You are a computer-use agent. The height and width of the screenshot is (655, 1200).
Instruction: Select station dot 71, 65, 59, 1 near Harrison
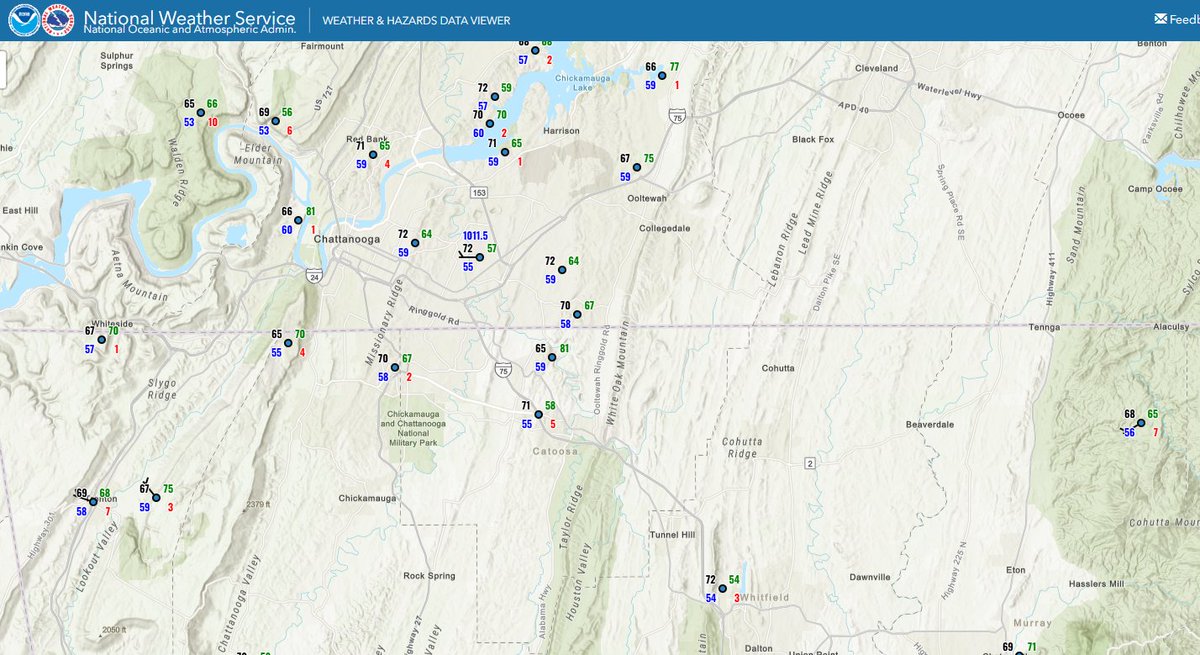point(505,152)
